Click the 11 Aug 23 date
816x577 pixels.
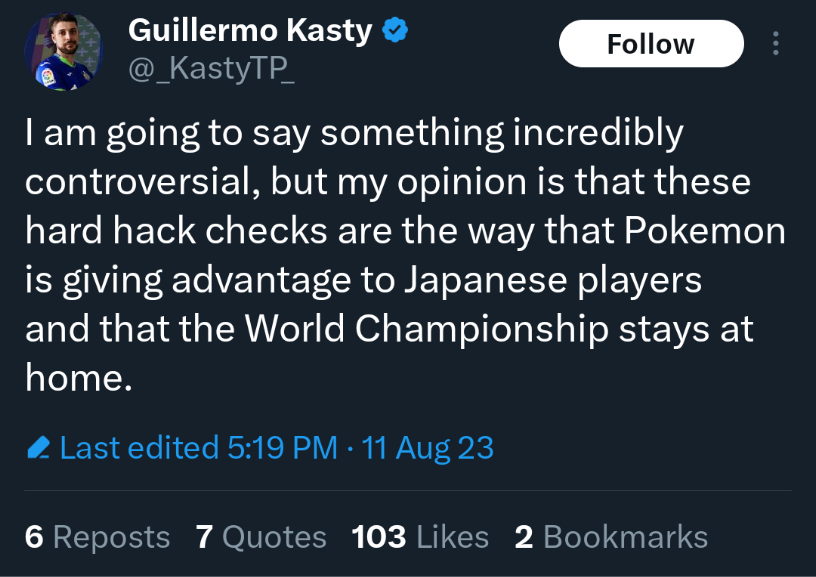tap(427, 447)
